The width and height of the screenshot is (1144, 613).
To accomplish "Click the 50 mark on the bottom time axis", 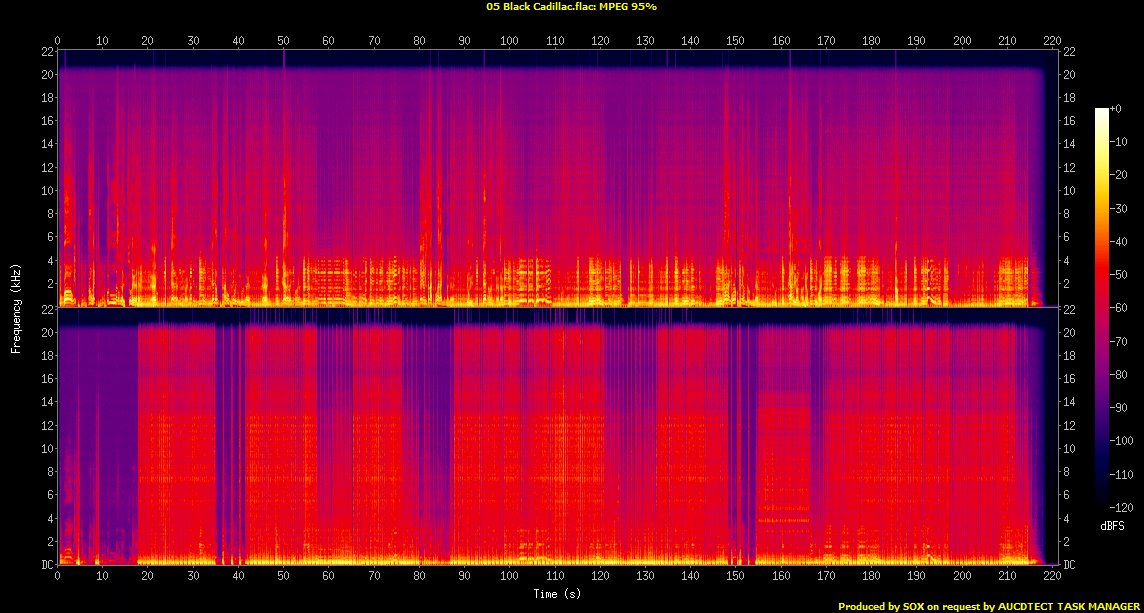I will [283, 577].
